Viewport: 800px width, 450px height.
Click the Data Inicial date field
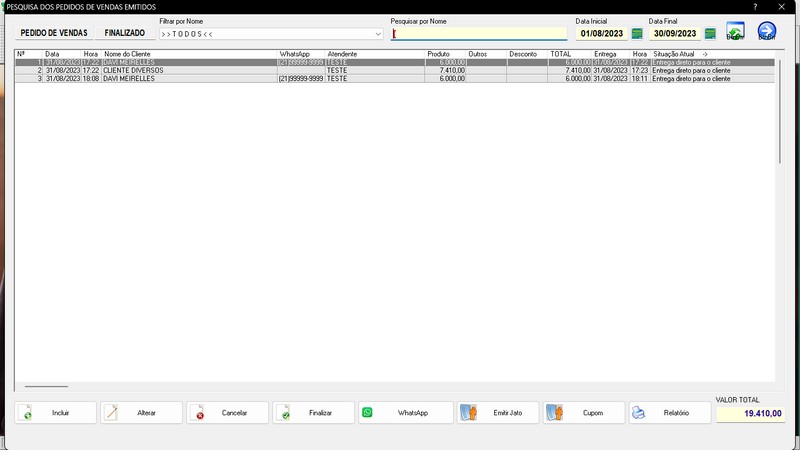pyautogui.click(x=602, y=34)
